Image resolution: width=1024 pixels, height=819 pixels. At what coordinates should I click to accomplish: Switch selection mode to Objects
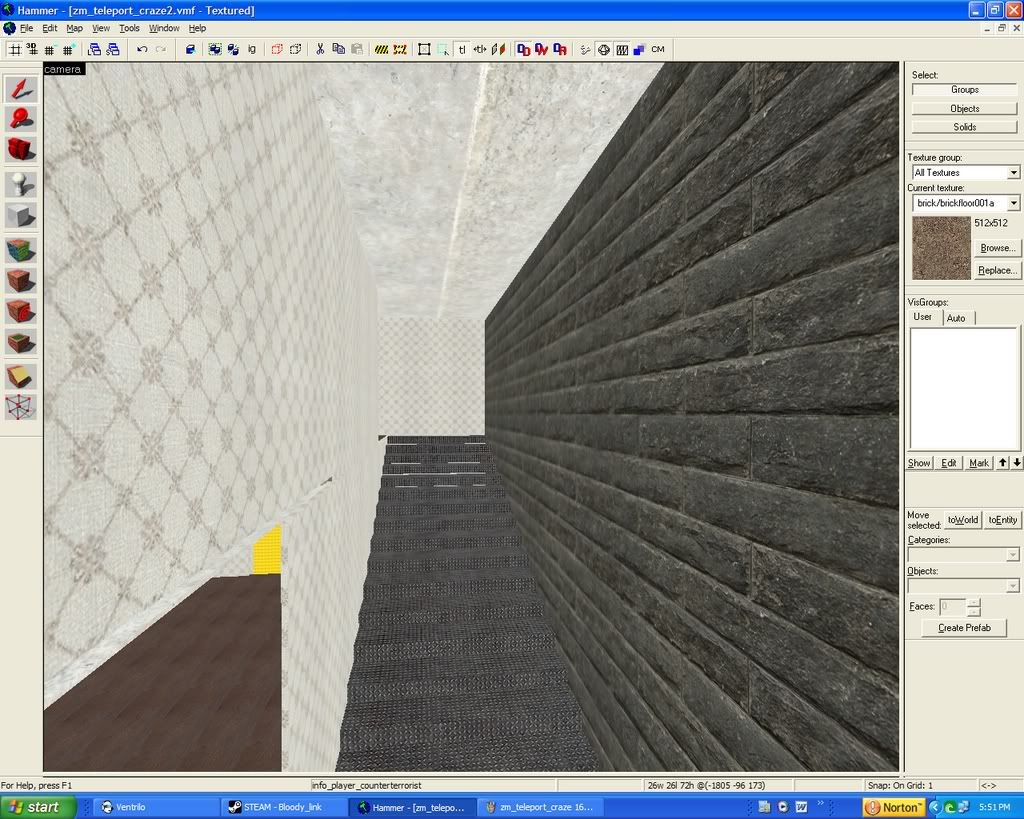(x=964, y=108)
